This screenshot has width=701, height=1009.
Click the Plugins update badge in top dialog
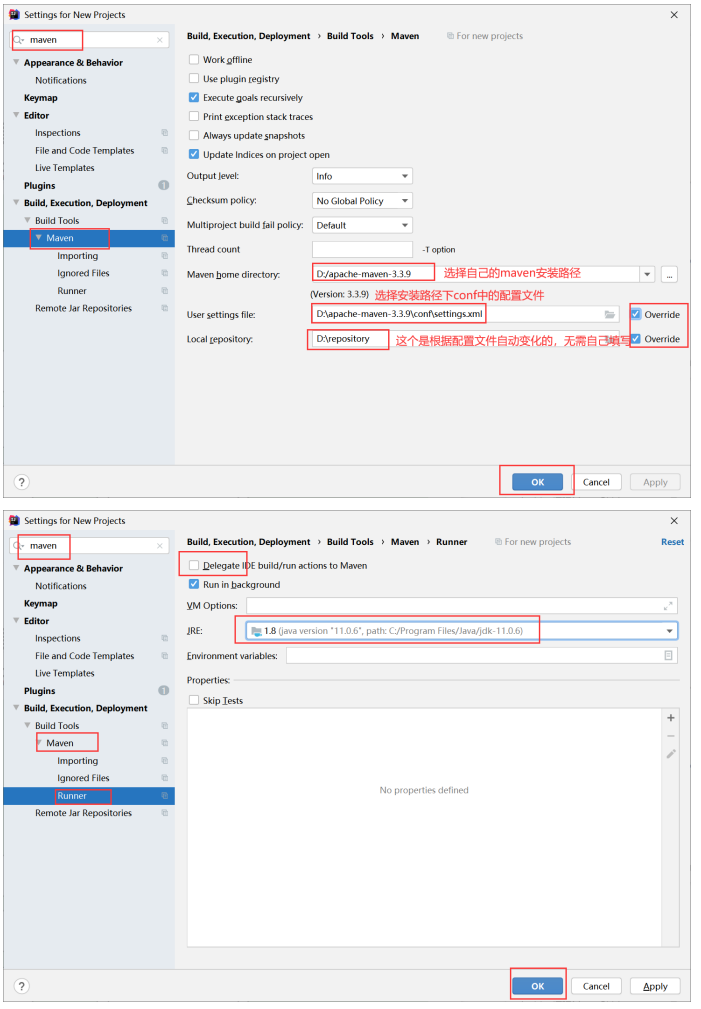164,185
